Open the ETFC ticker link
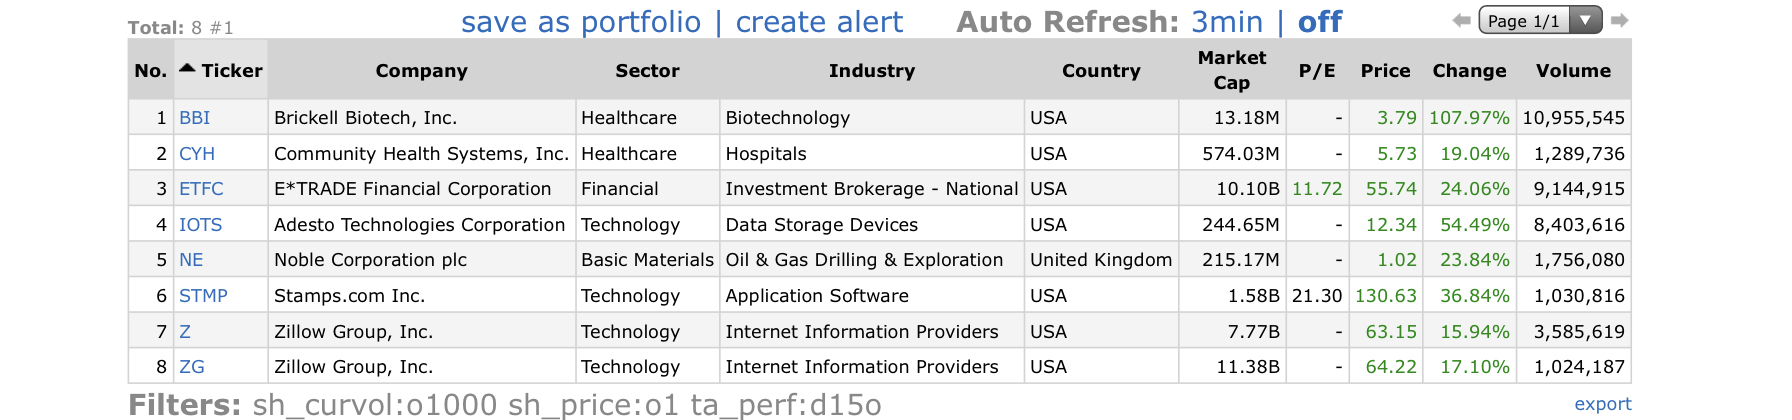Image resolution: width=1792 pixels, height=420 pixels. coord(201,188)
